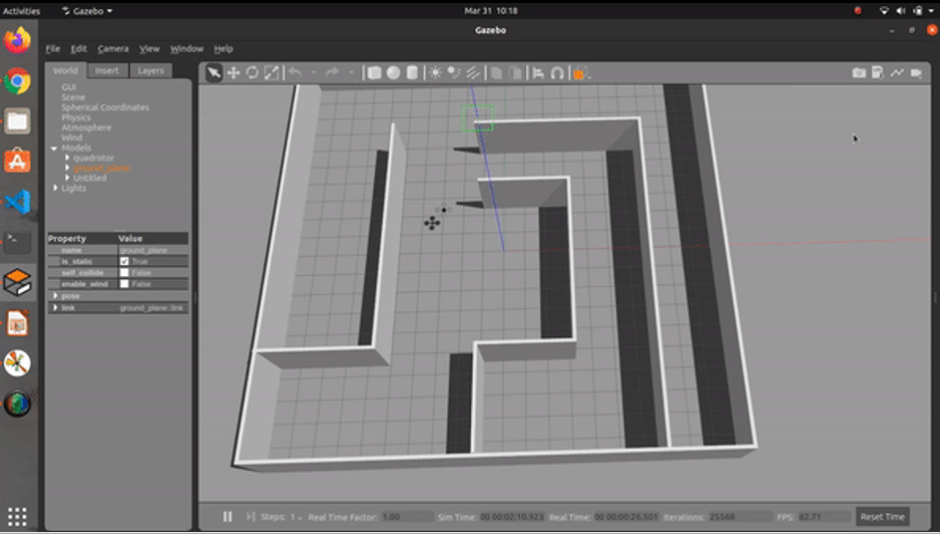Select Physics in the world tree

[76, 118]
